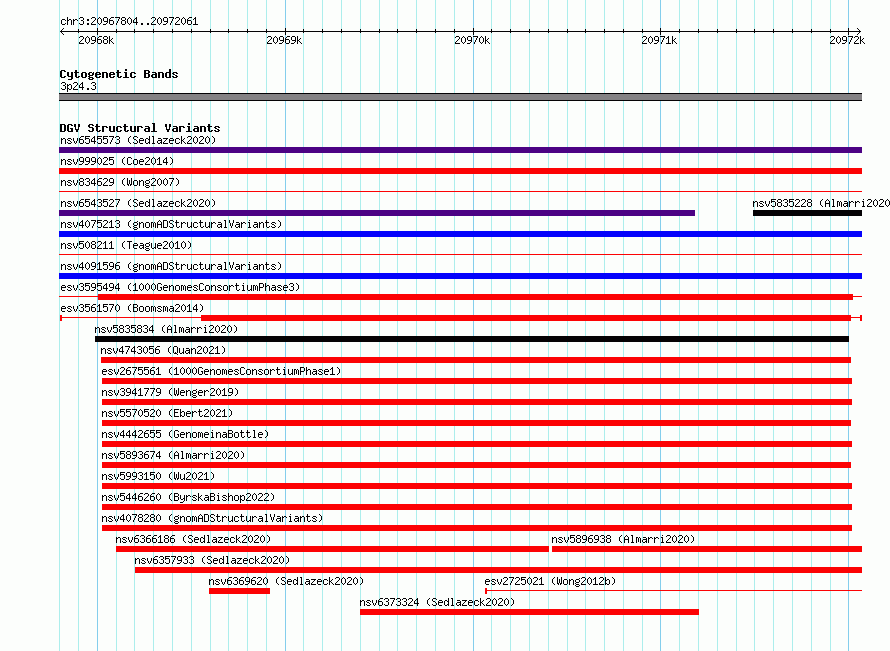
Task: Select the red esv2675561 variant bar
Action: pos(477,381)
